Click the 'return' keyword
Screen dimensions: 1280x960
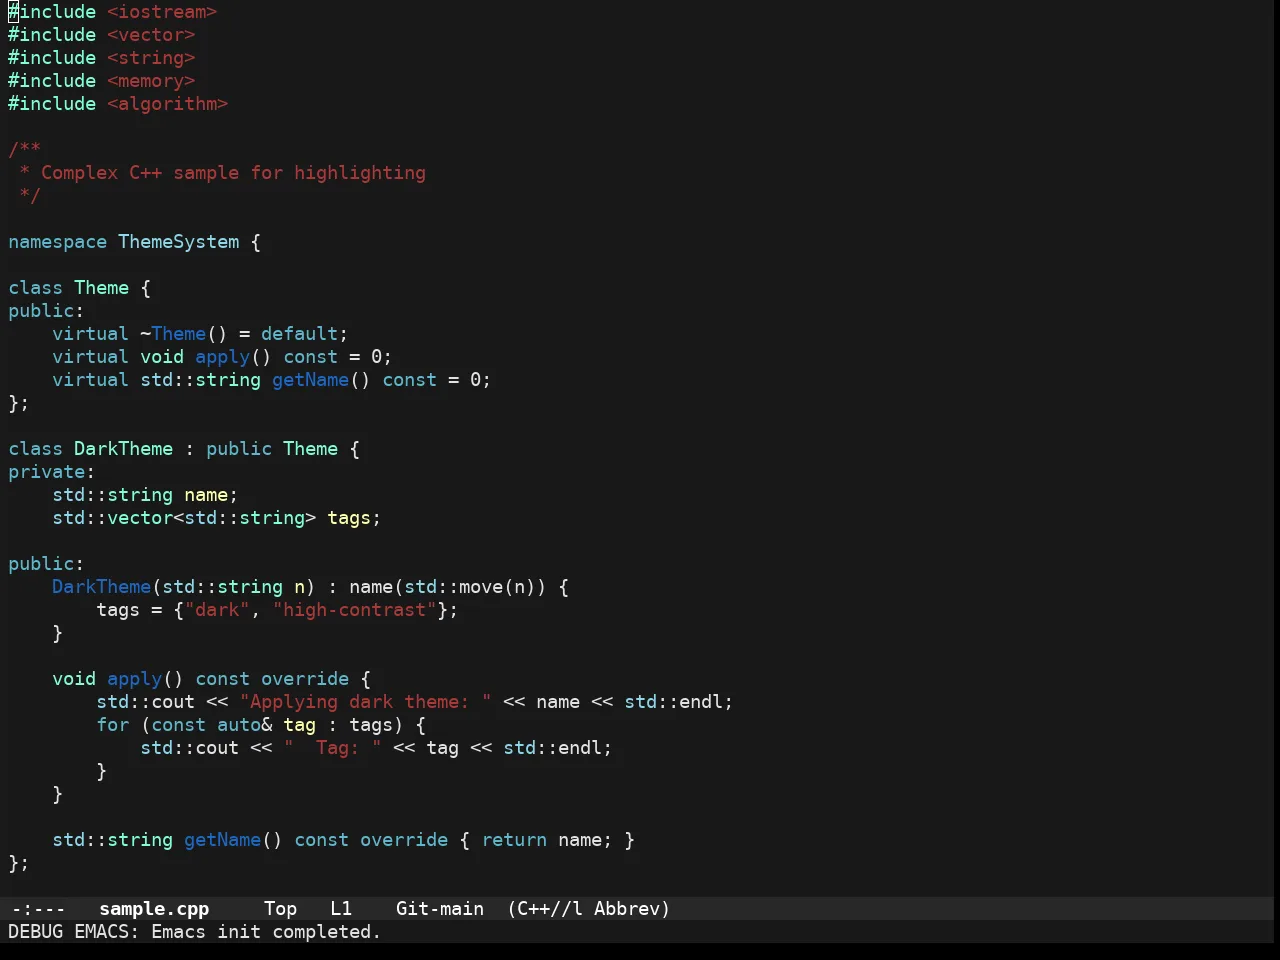514,840
